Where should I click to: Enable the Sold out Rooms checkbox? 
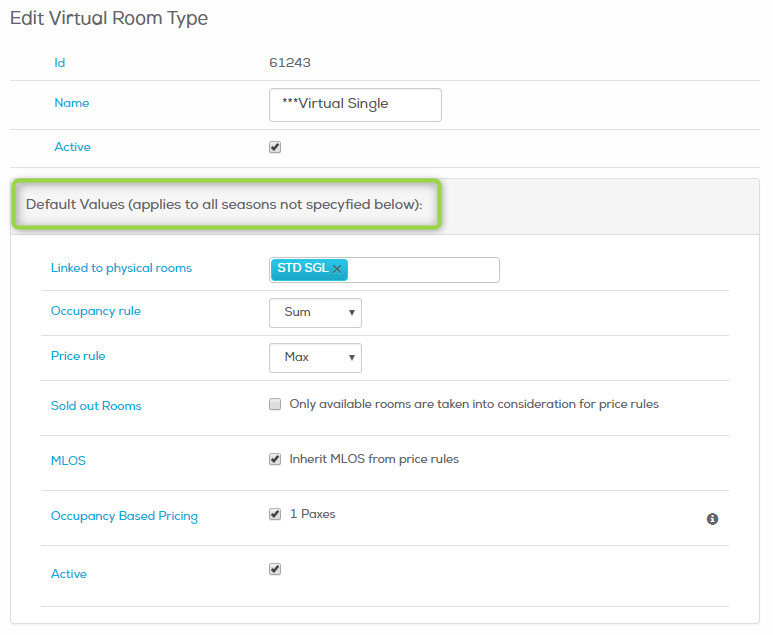(275, 404)
